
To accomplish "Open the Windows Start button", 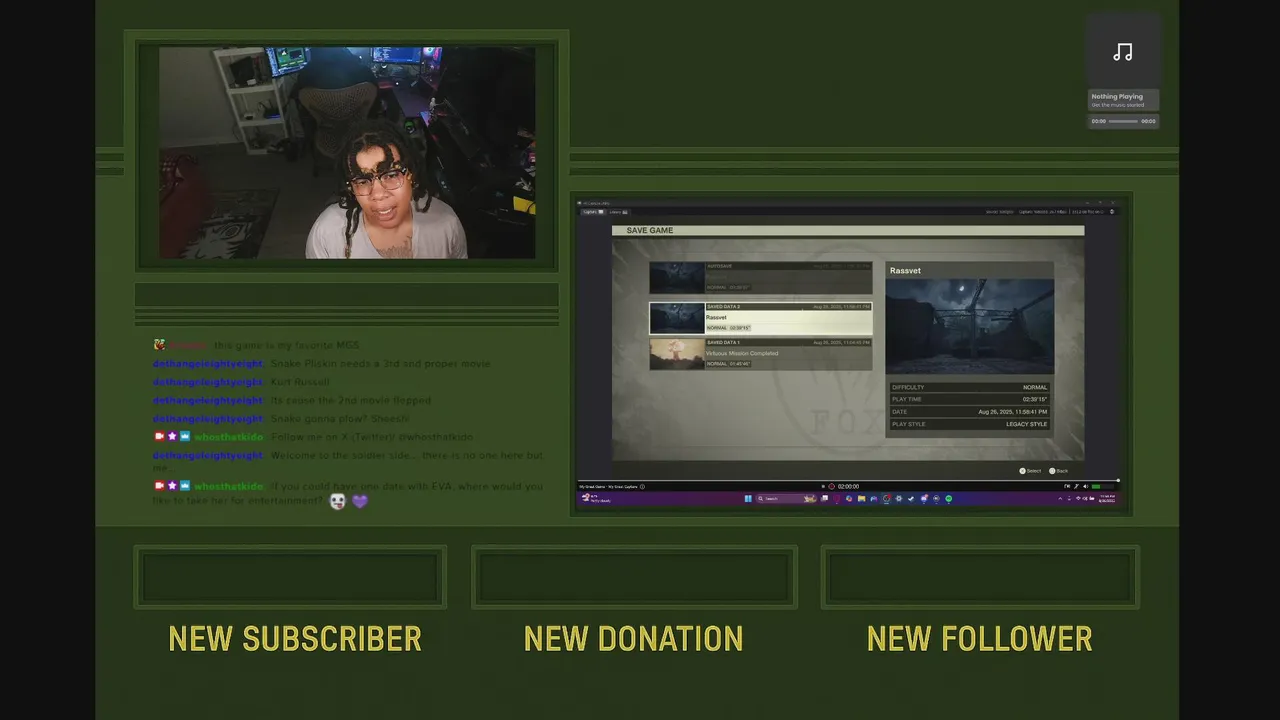I will coord(748,498).
